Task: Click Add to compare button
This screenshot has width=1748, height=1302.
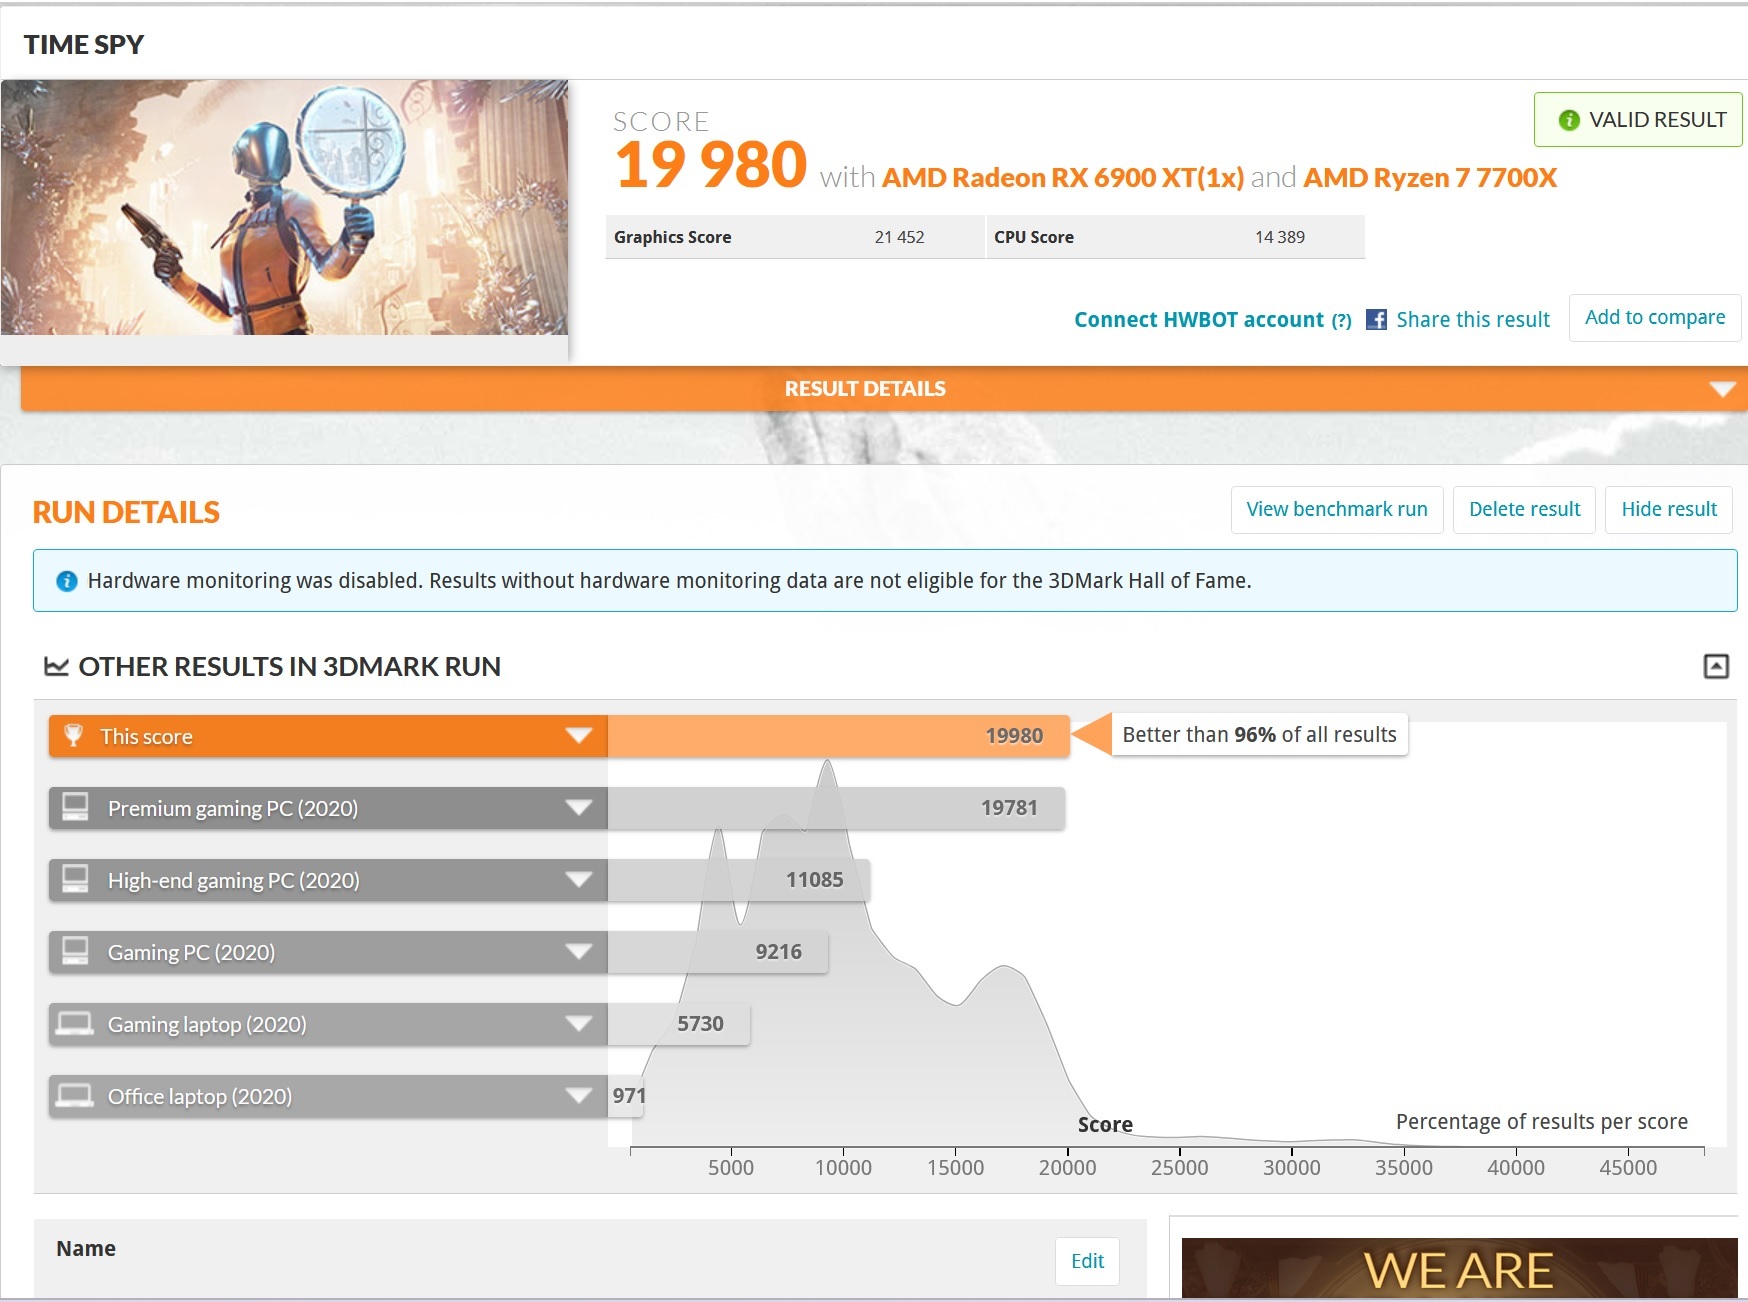Action: [1655, 318]
